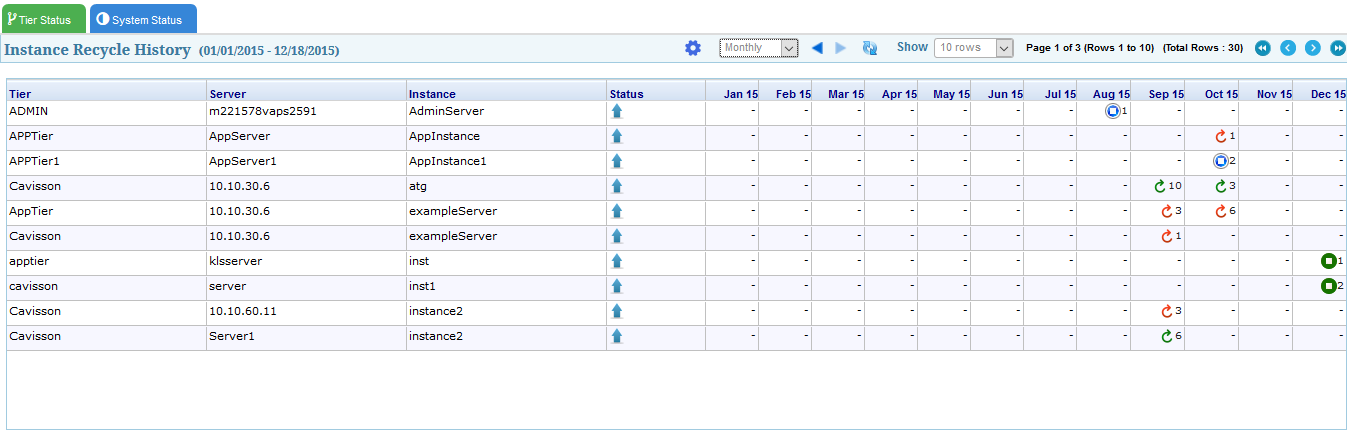The height and width of the screenshot is (438, 1347).
Task: Select the AppServer1 server cell
Action: [x=306, y=161]
